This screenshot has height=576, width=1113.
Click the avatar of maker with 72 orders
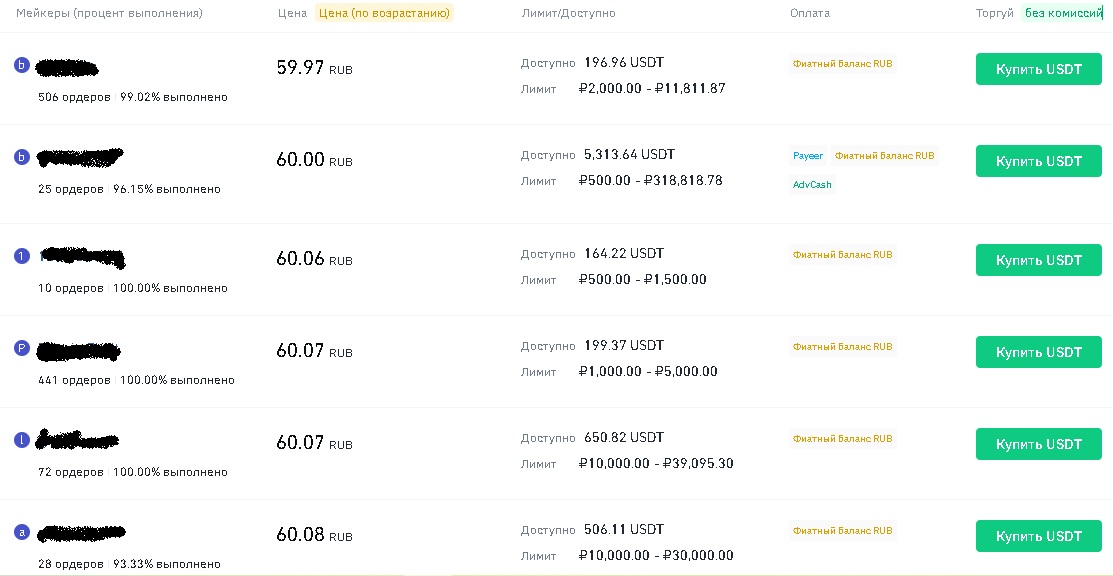(22, 440)
